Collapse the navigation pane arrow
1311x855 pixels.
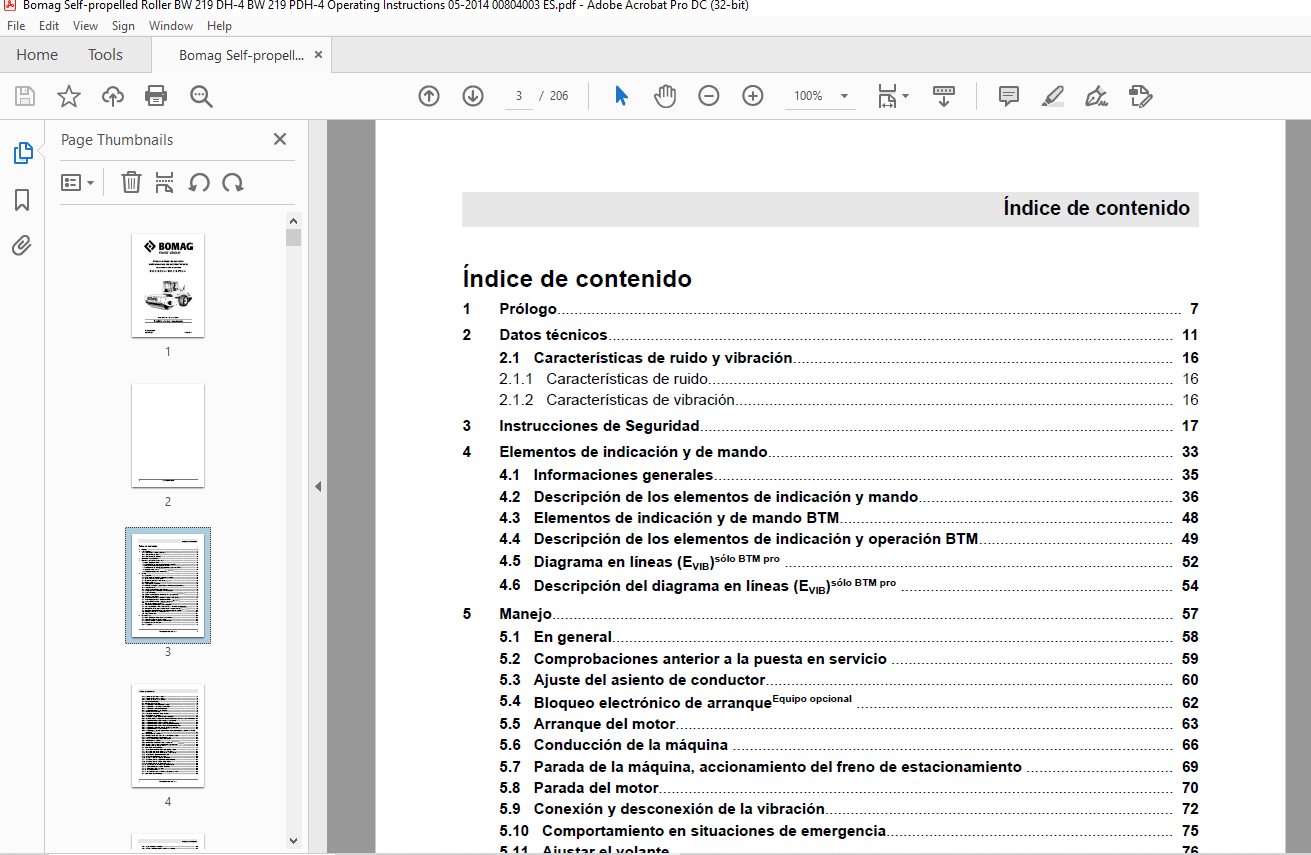(x=318, y=487)
